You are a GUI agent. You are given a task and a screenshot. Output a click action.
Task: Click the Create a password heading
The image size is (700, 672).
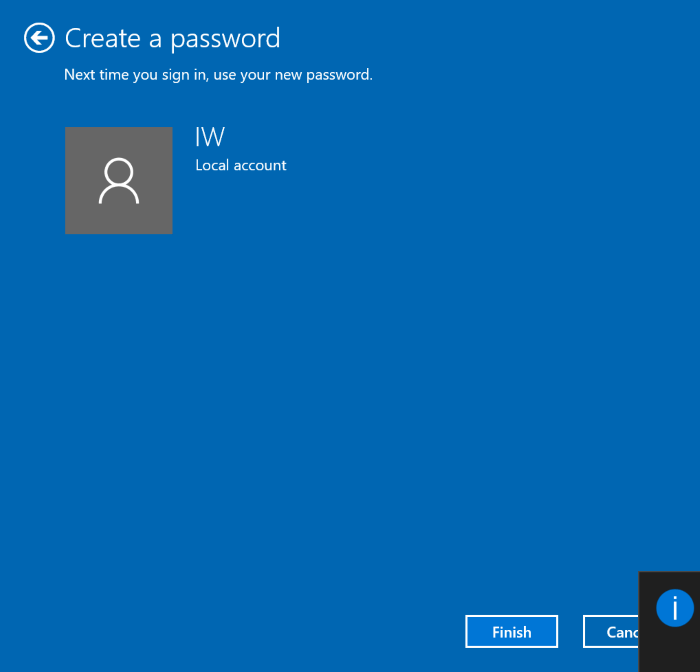172,38
